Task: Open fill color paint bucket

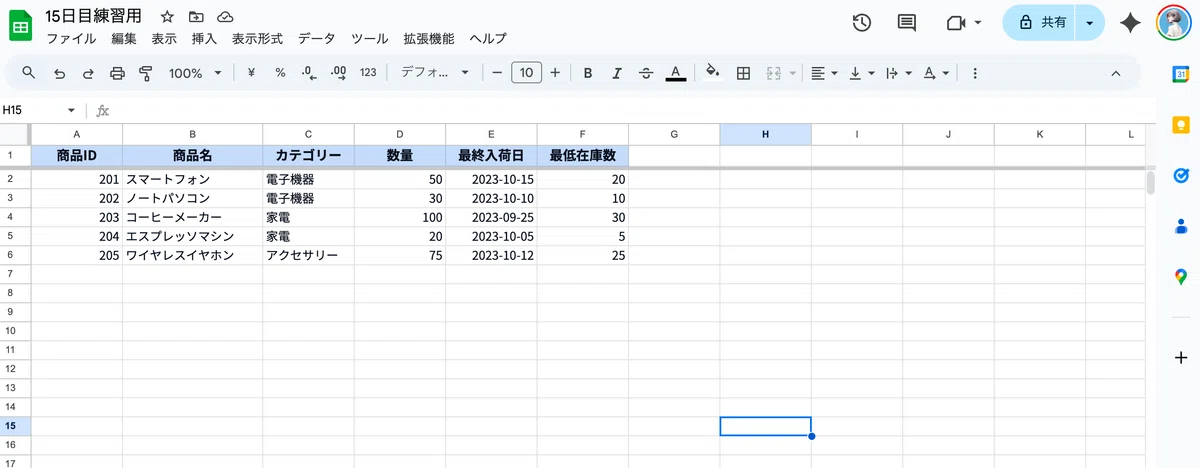Action: (713, 73)
